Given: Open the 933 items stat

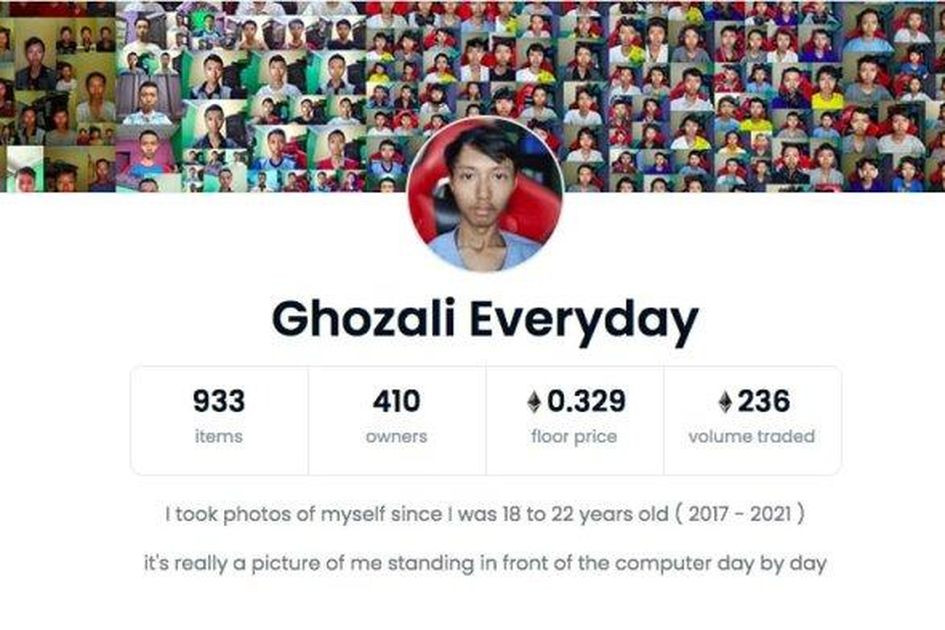Looking at the screenshot, I should click(x=219, y=420).
